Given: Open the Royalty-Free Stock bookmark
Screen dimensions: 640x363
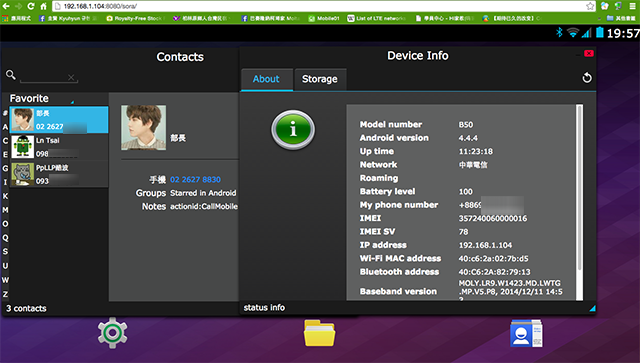Looking at the screenshot, I should coord(134,18).
